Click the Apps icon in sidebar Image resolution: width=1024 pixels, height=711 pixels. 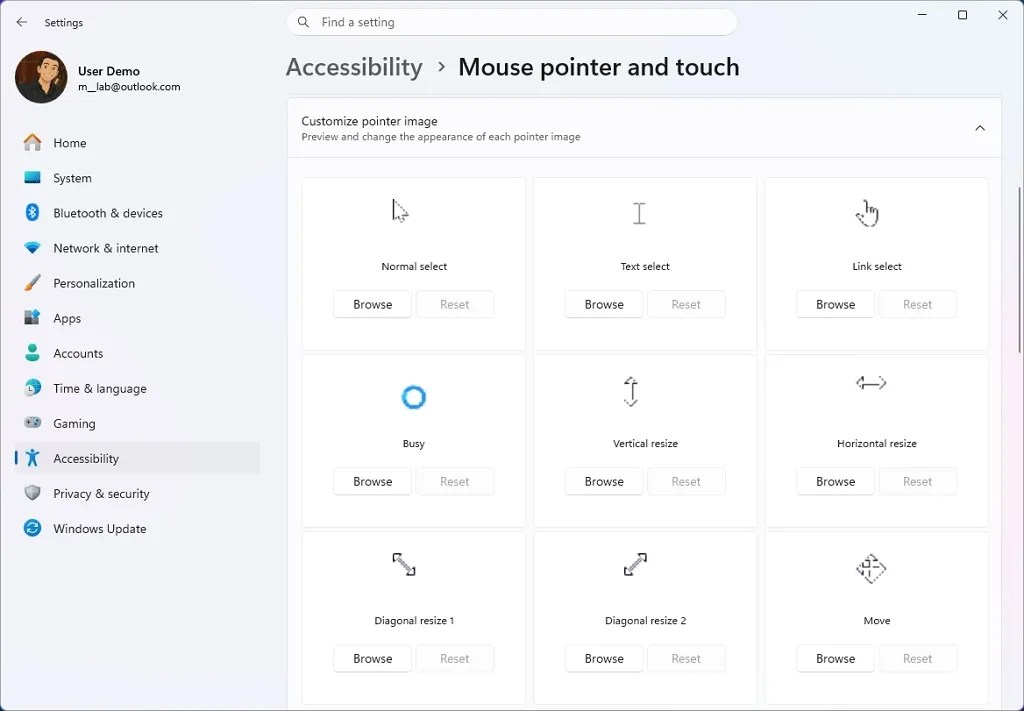pos(32,318)
